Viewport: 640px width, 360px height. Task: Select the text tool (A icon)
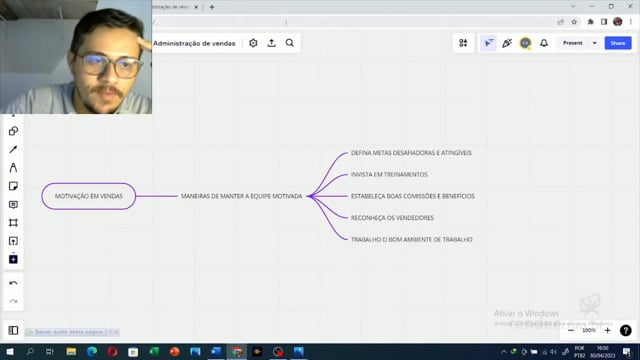(13, 168)
